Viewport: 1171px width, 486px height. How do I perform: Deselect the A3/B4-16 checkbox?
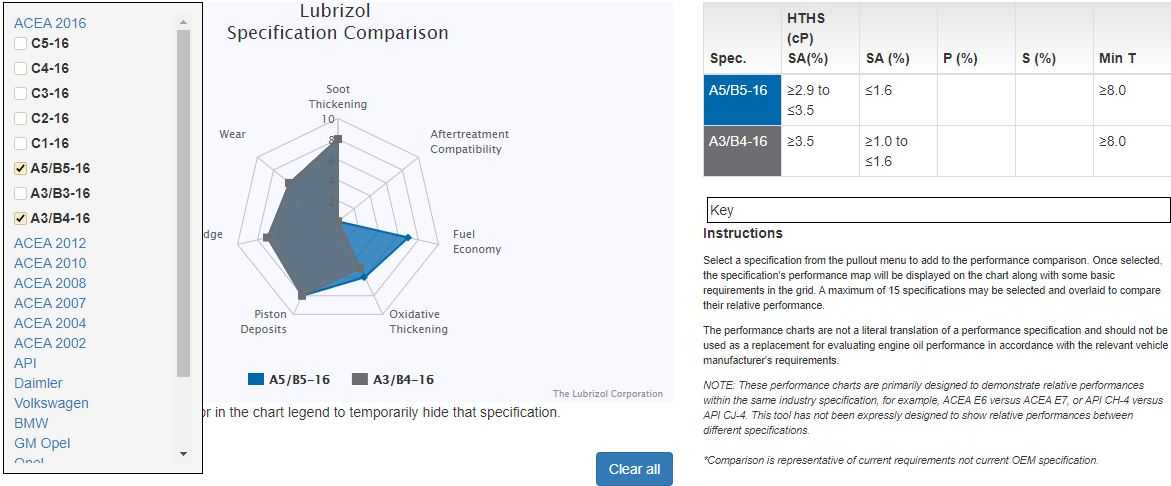tap(21, 219)
